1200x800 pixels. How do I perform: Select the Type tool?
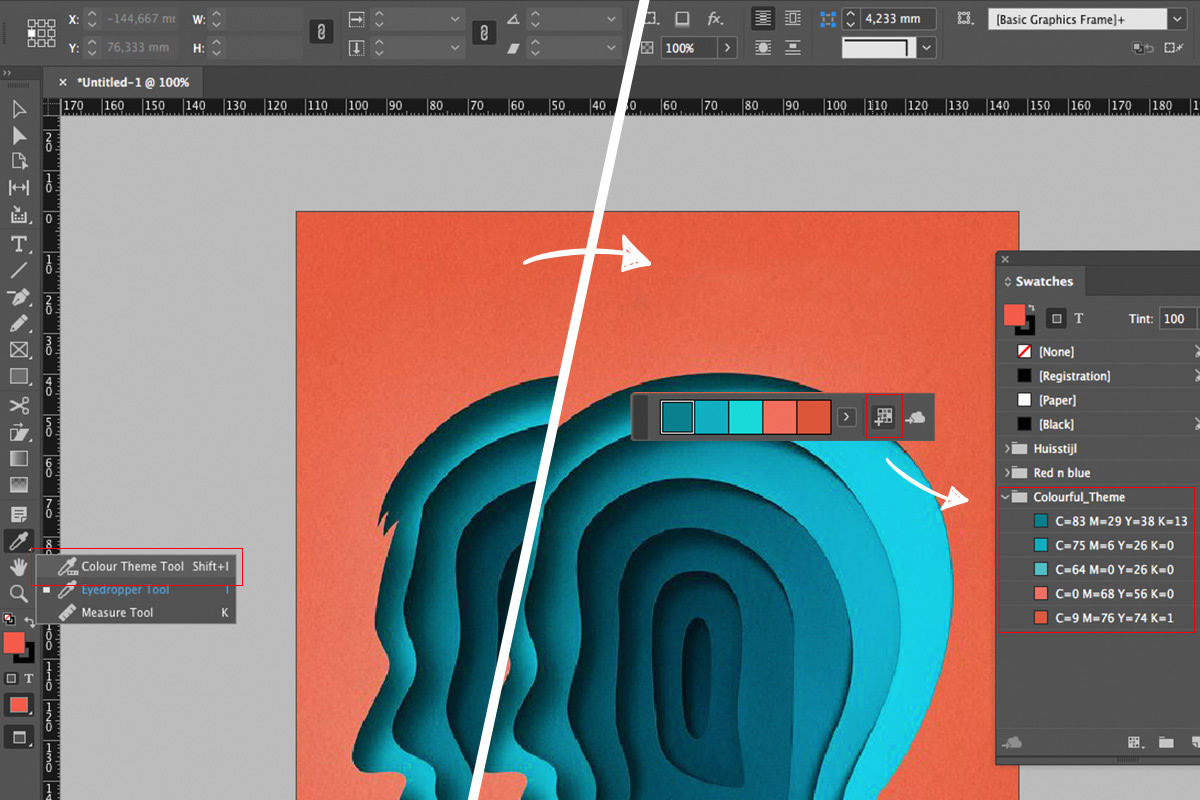click(18, 244)
